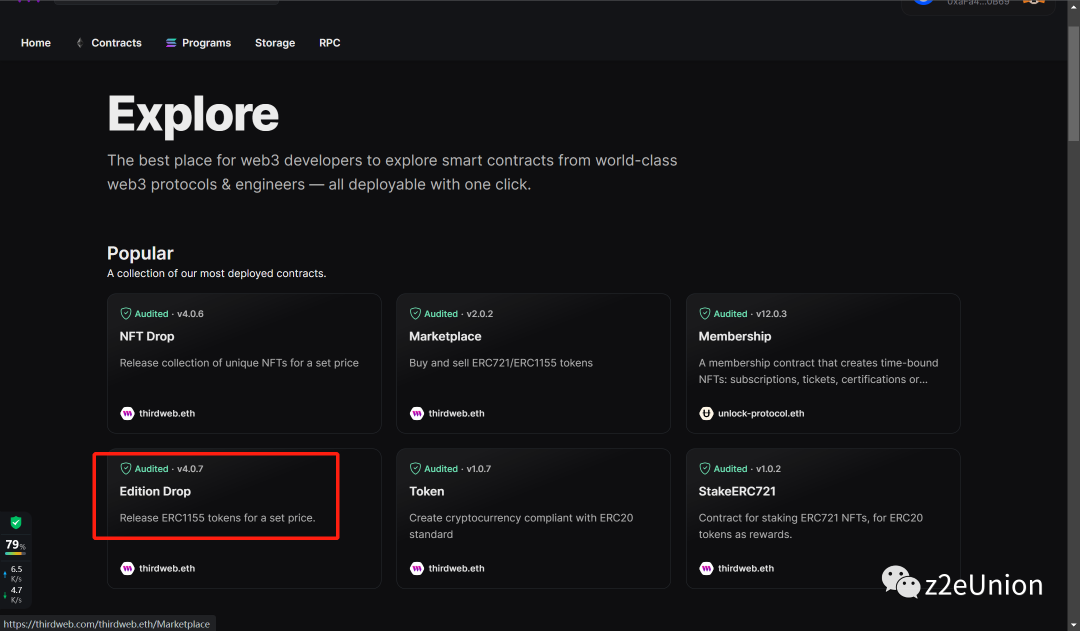Click the thirdweb.eth avatar on Token card
This screenshot has height=631, width=1080.
click(416, 568)
